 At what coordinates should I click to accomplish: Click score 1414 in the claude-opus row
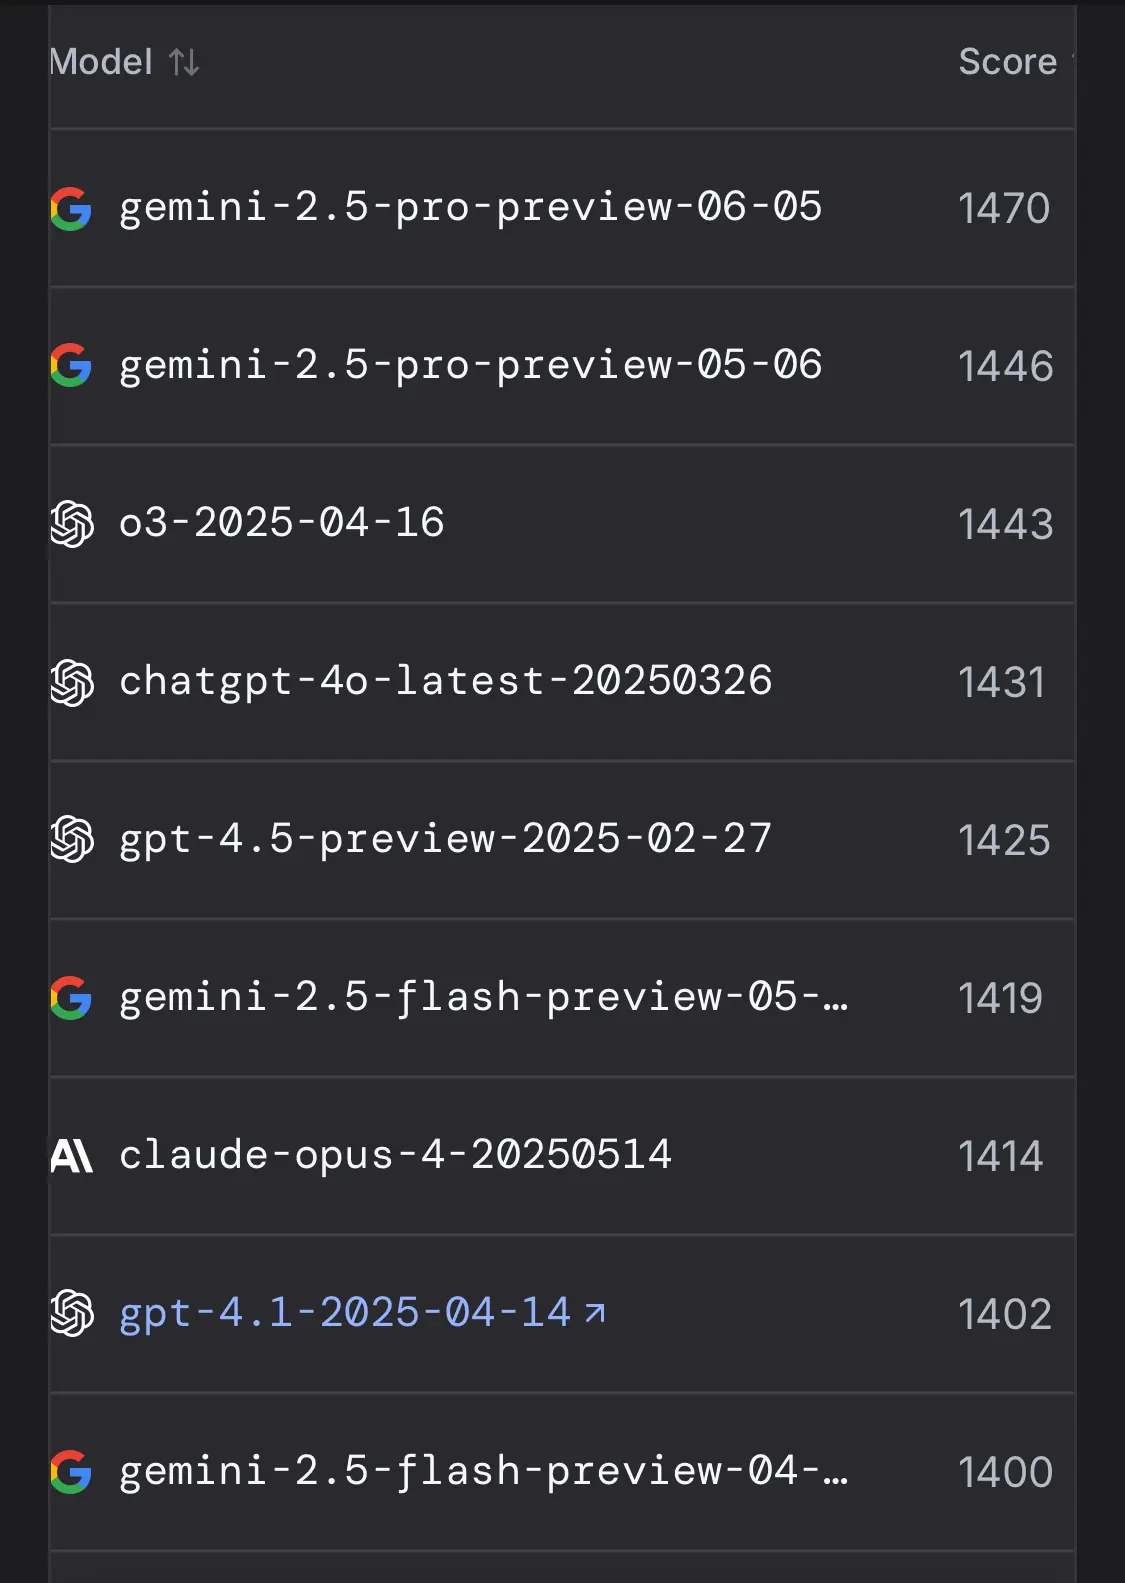[x=1000, y=1156]
